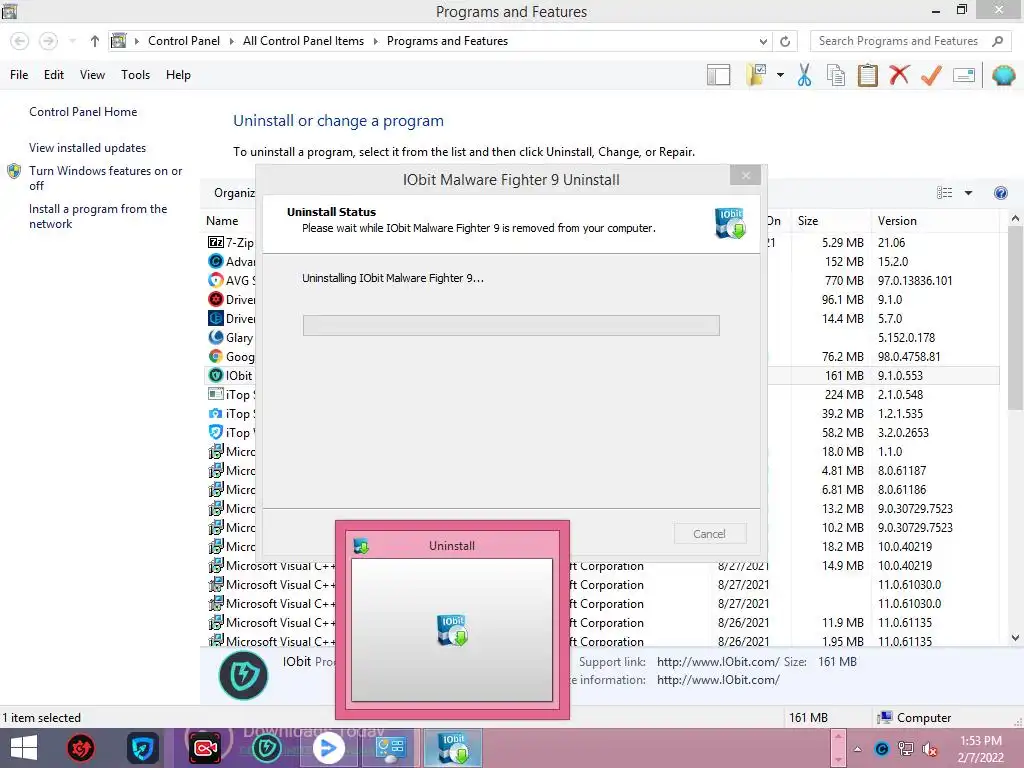Open Control Panel Home link
Viewport: 1024px width, 768px height.
[83, 112]
